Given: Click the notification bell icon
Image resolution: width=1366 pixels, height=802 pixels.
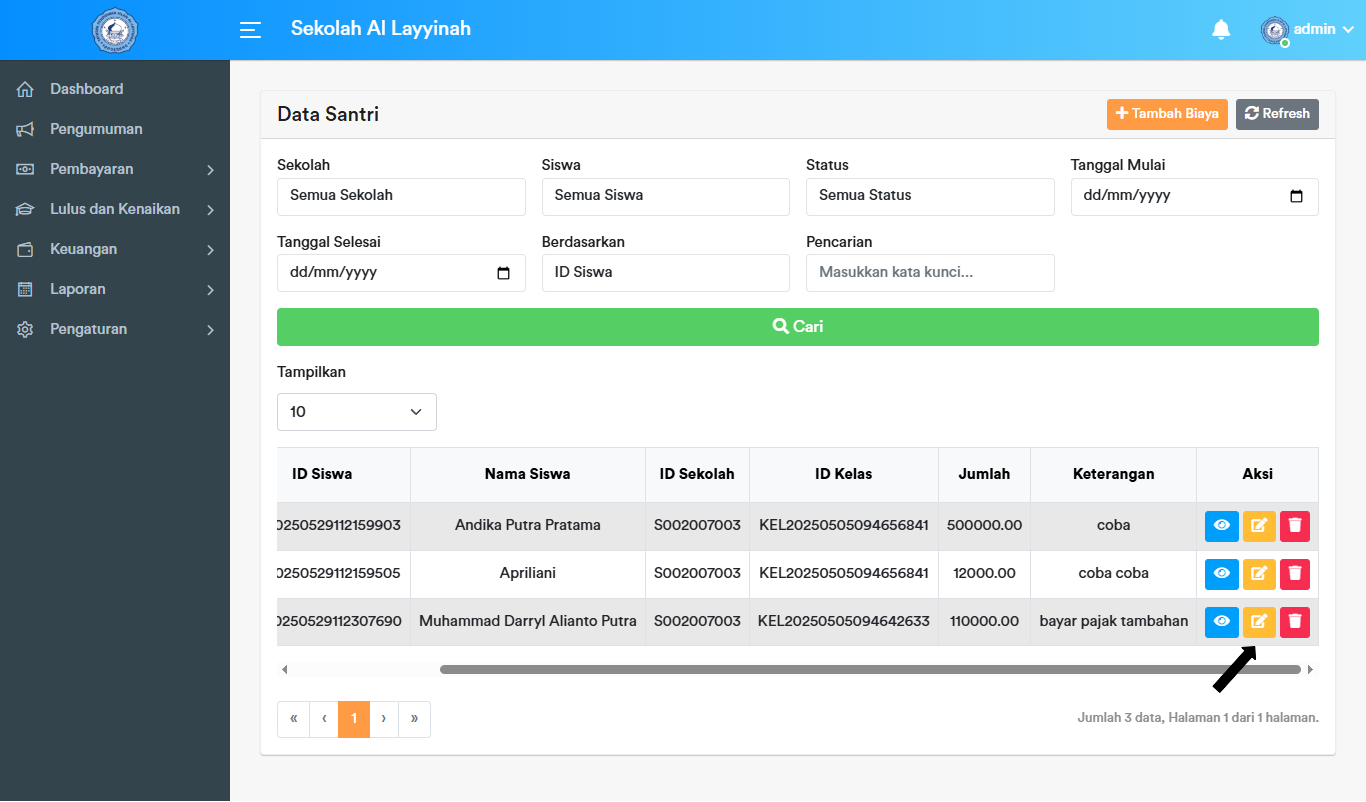Looking at the screenshot, I should coord(1221,30).
